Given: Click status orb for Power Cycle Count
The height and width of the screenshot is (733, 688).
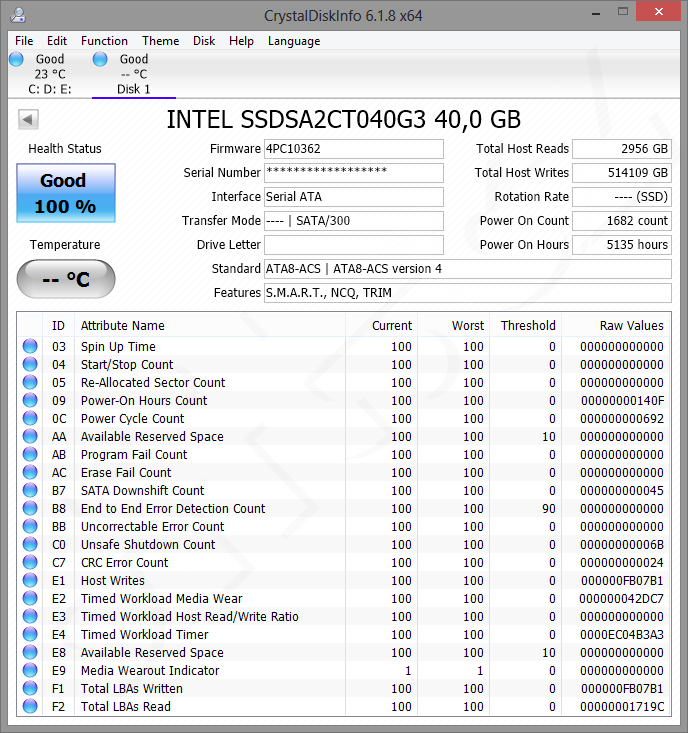Looking at the screenshot, I should pos(30,418).
